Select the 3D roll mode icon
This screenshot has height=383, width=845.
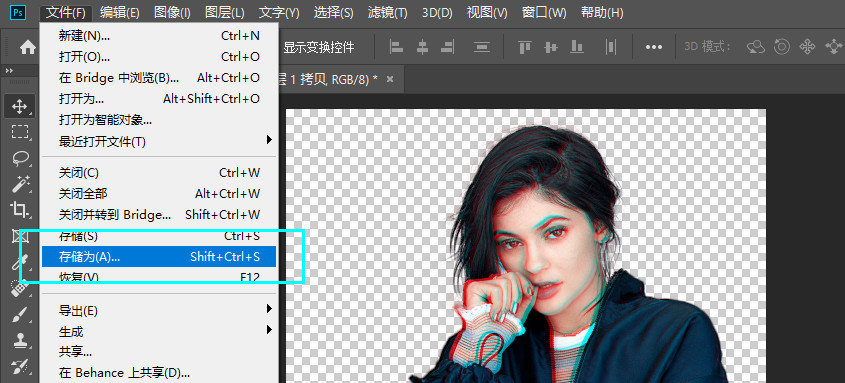pyautogui.click(x=781, y=47)
